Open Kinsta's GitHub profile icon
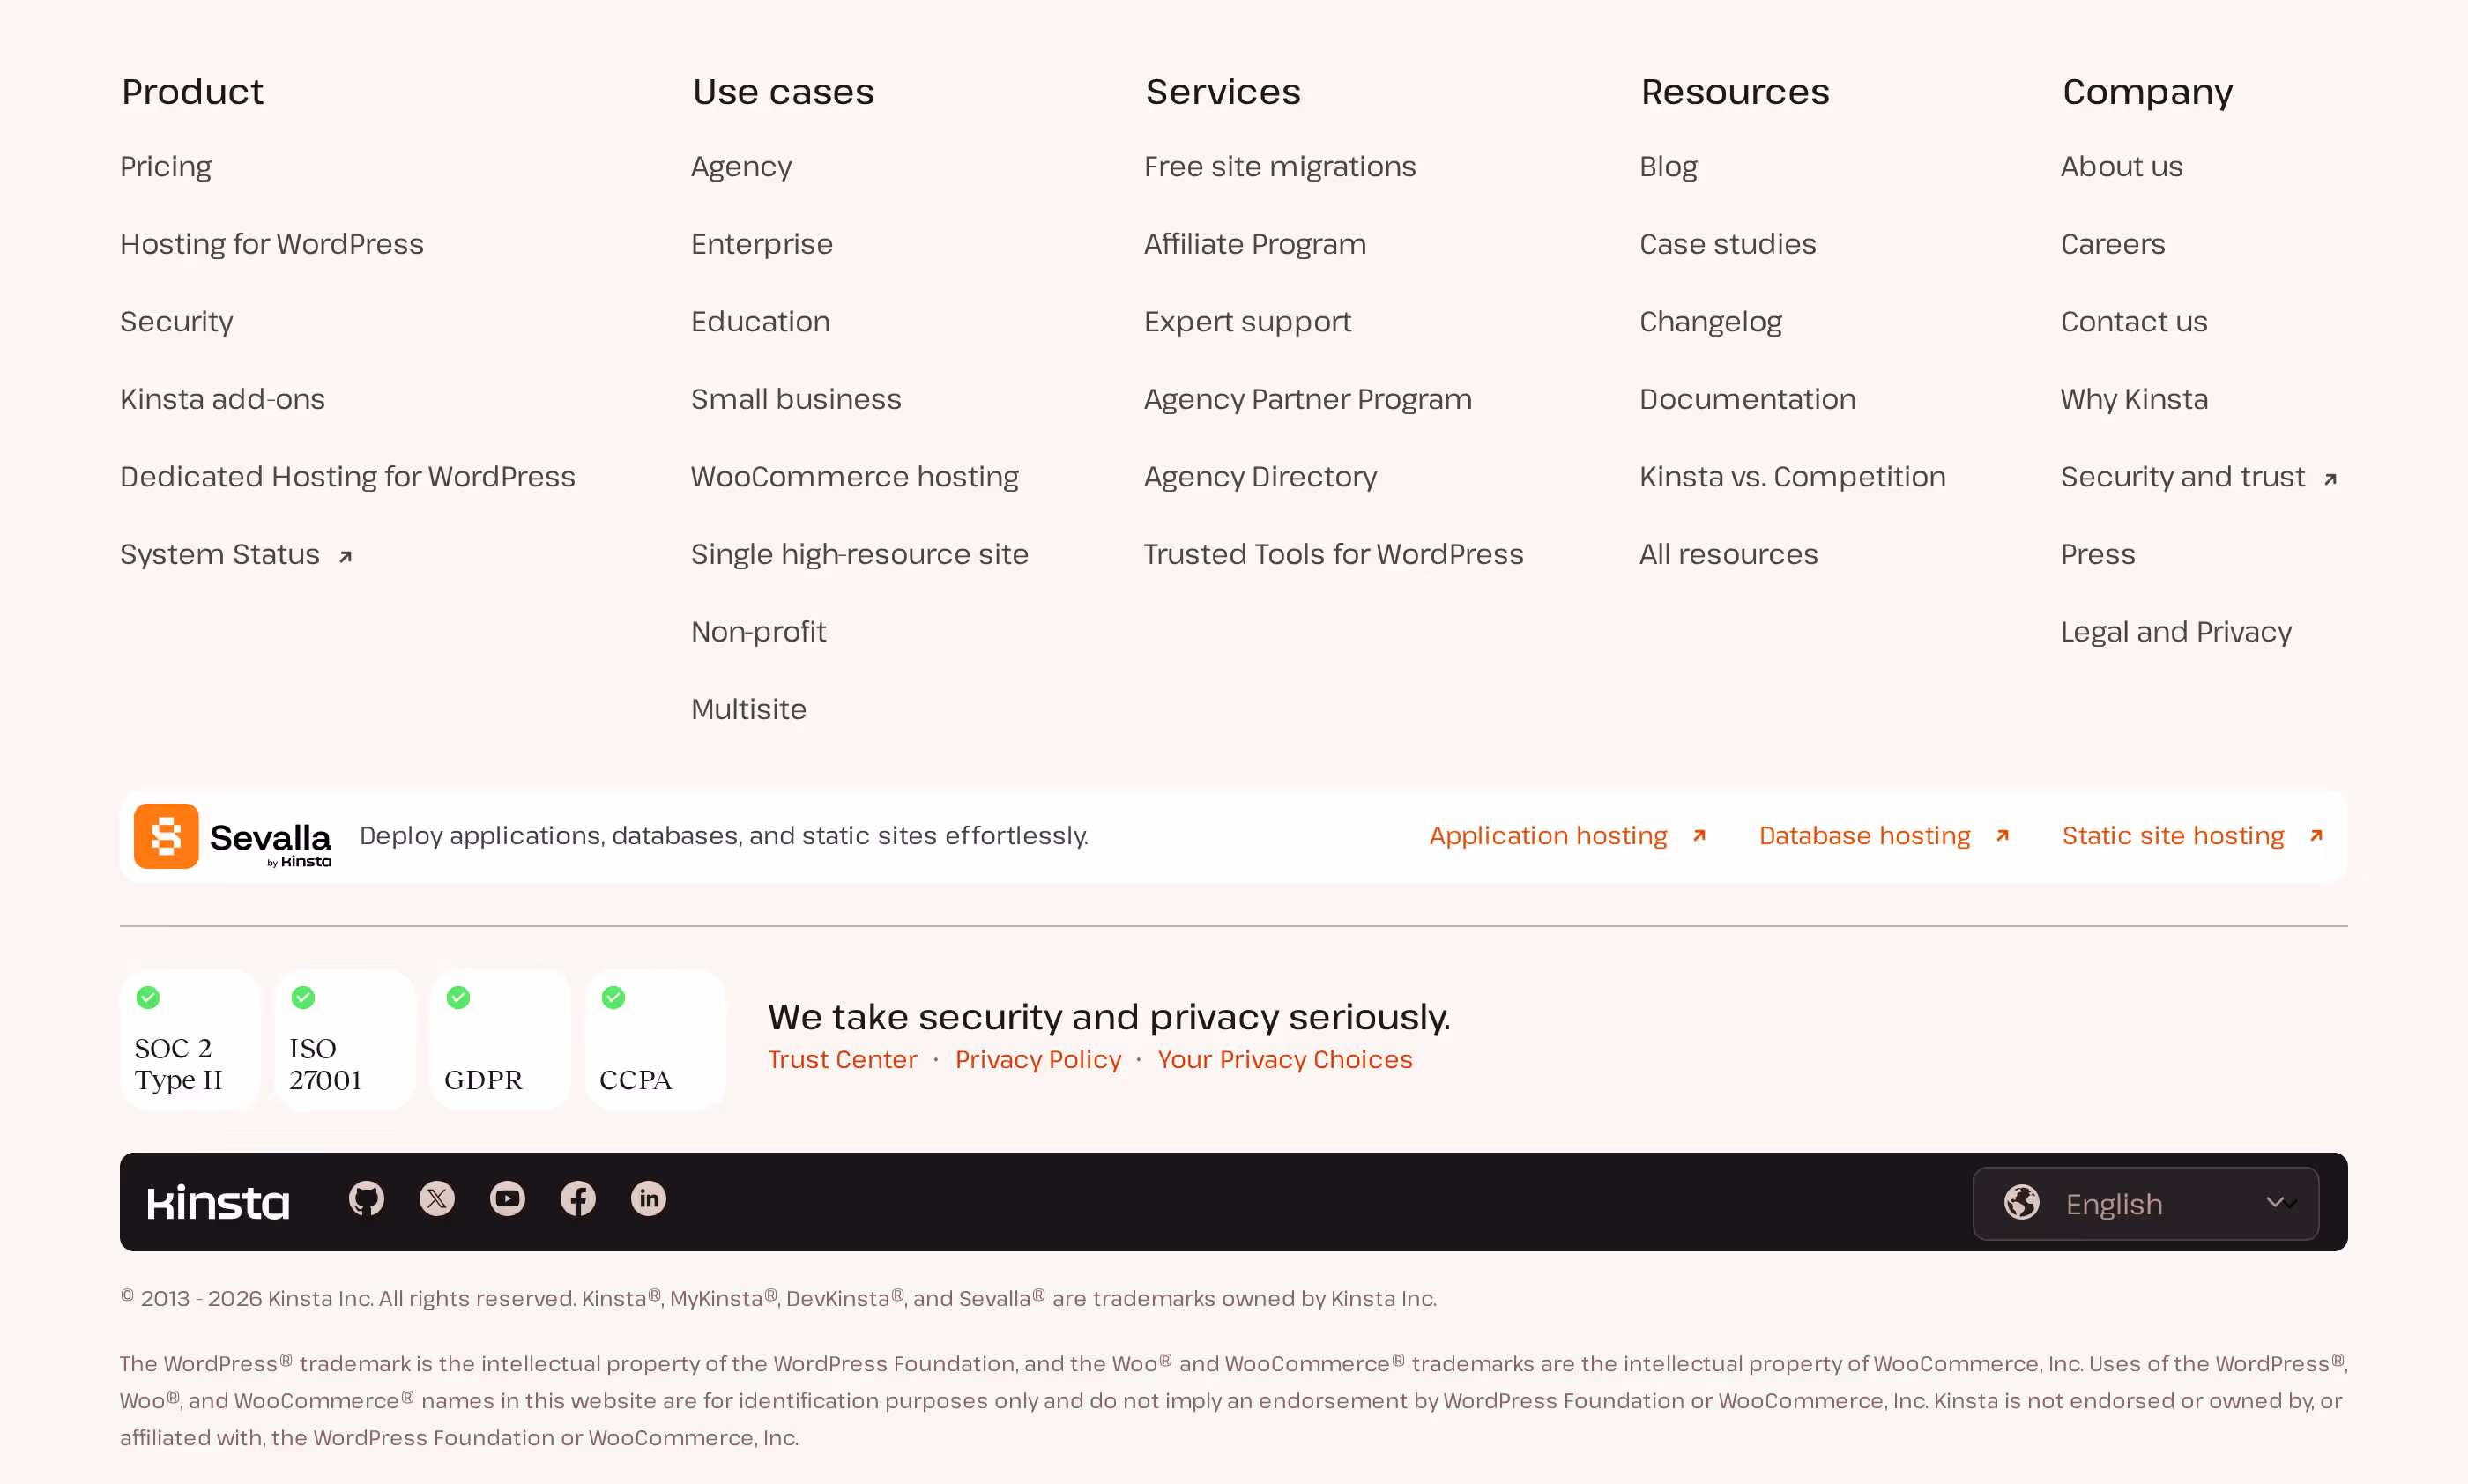 pos(366,1198)
